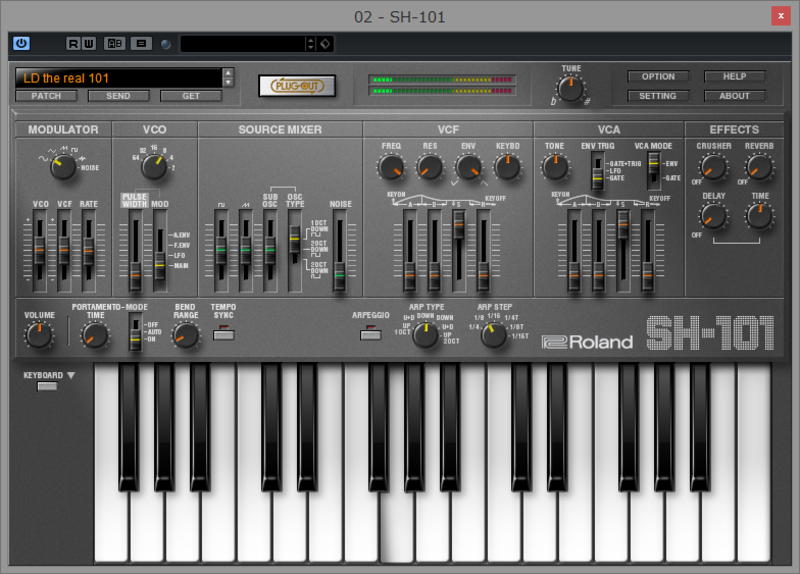Click the GET button
Image resolution: width=800 pixels, height=574 pixels.
[x=191, y=96]
